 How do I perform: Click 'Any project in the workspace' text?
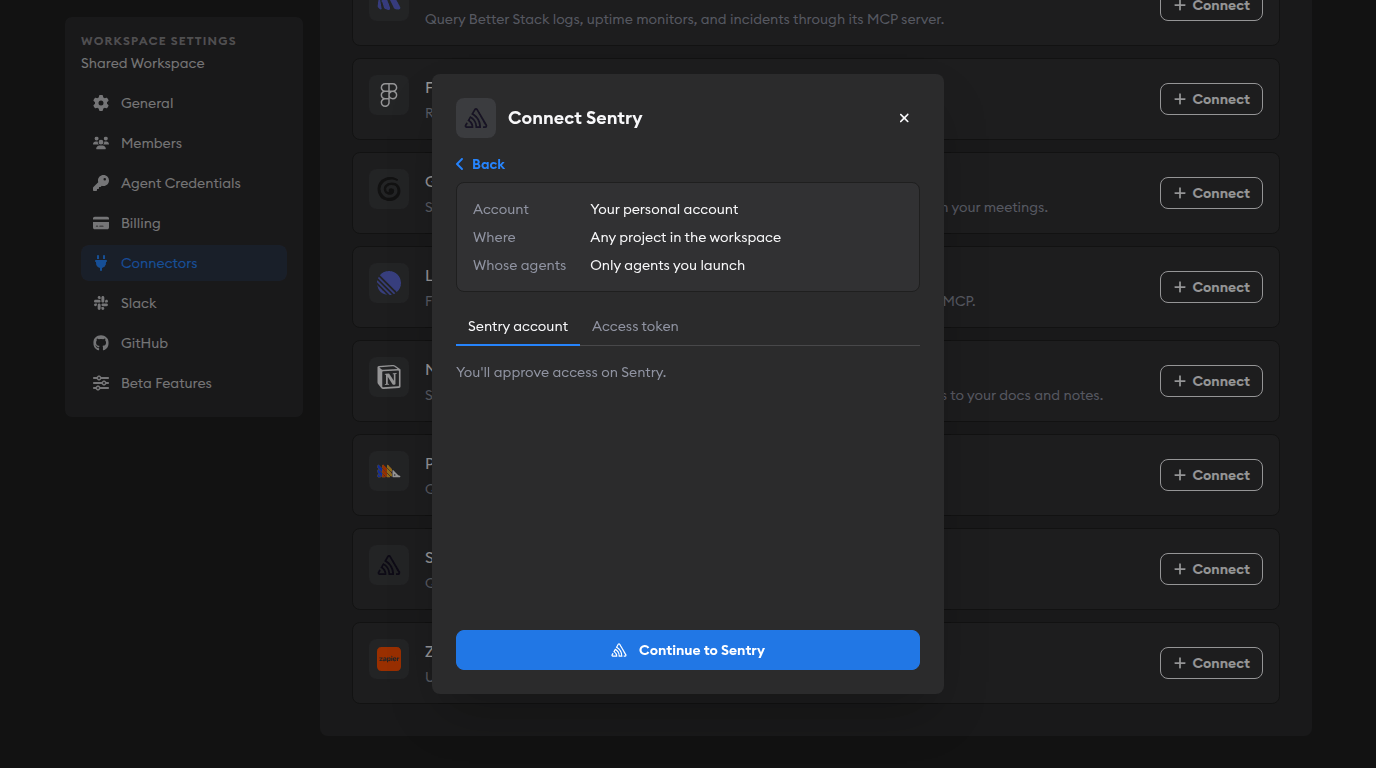pos(685,237)
